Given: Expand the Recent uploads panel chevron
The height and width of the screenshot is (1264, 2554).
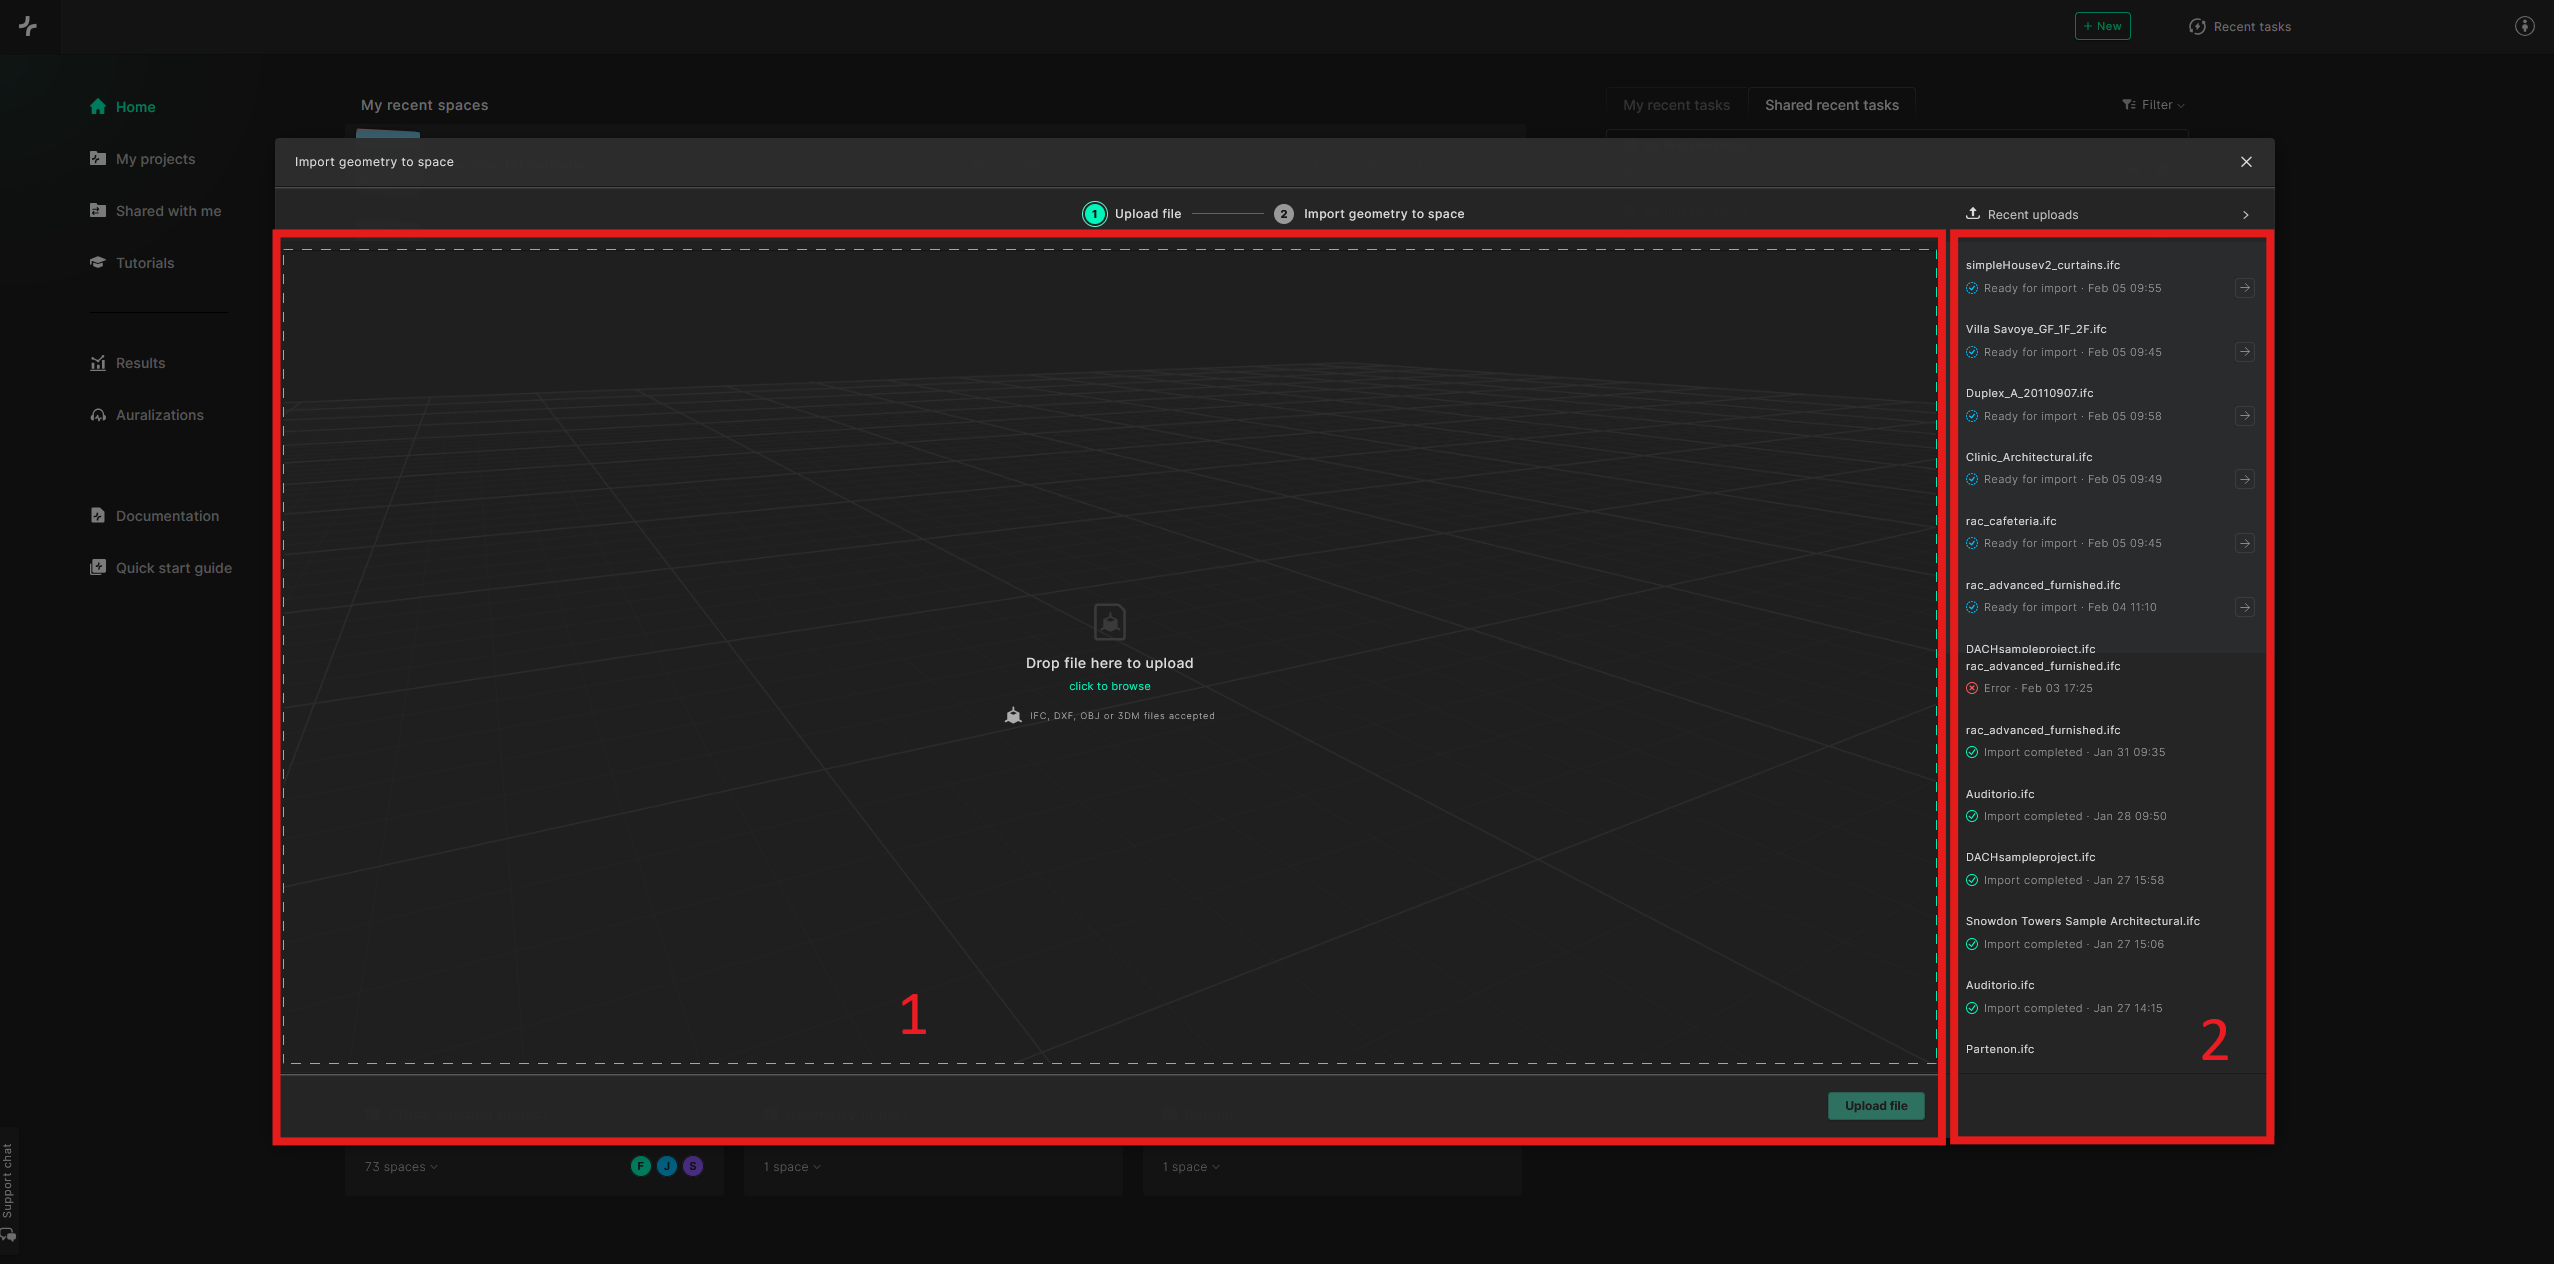Looking at the screenshot, I should click(2246, 213).
